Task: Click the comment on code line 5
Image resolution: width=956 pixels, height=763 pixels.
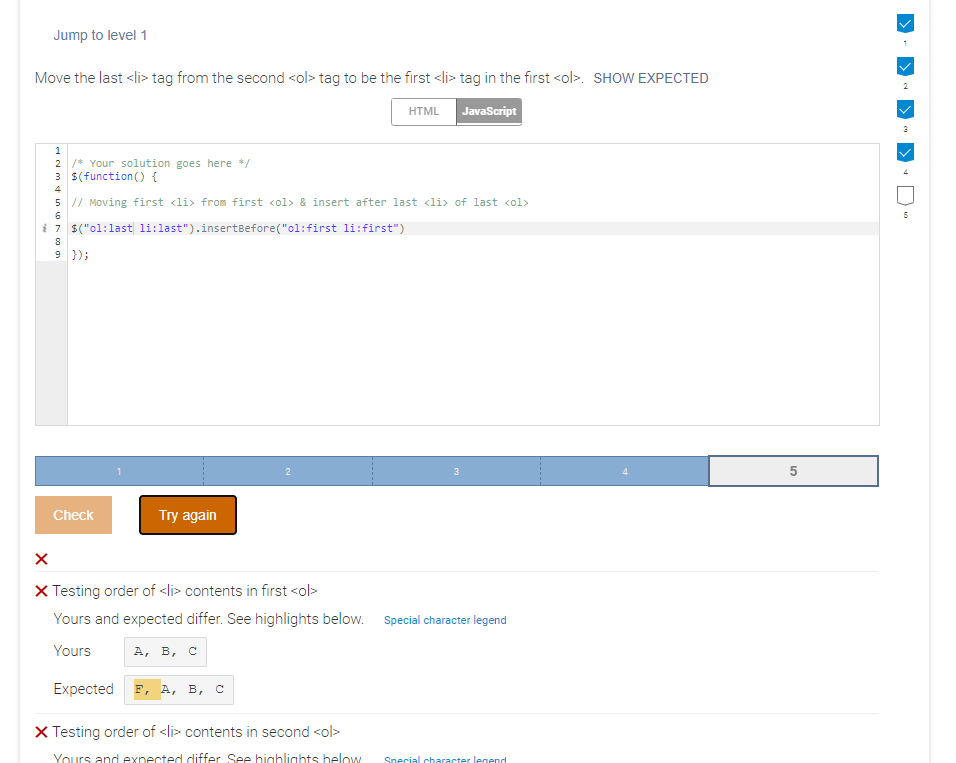Action: [x=299, y=202]
